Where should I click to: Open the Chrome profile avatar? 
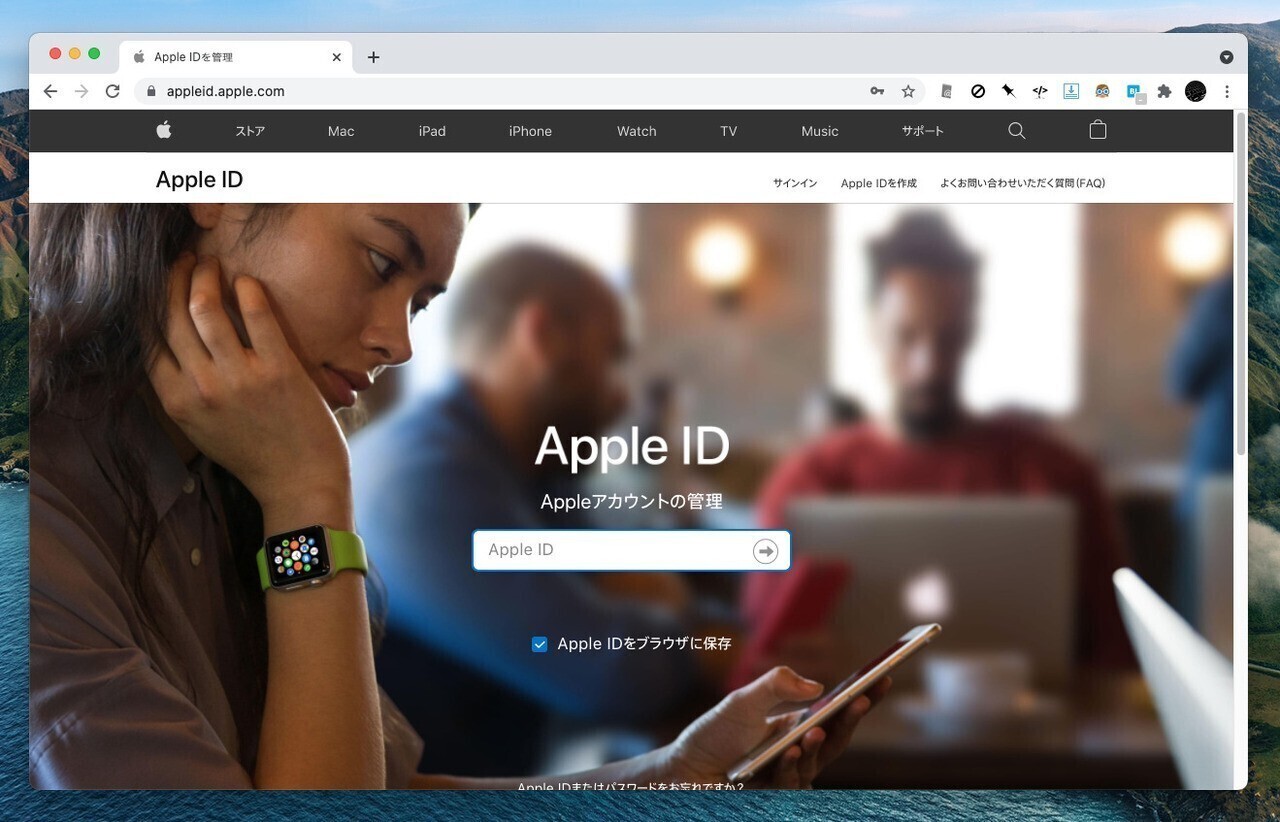(1195, 91)
